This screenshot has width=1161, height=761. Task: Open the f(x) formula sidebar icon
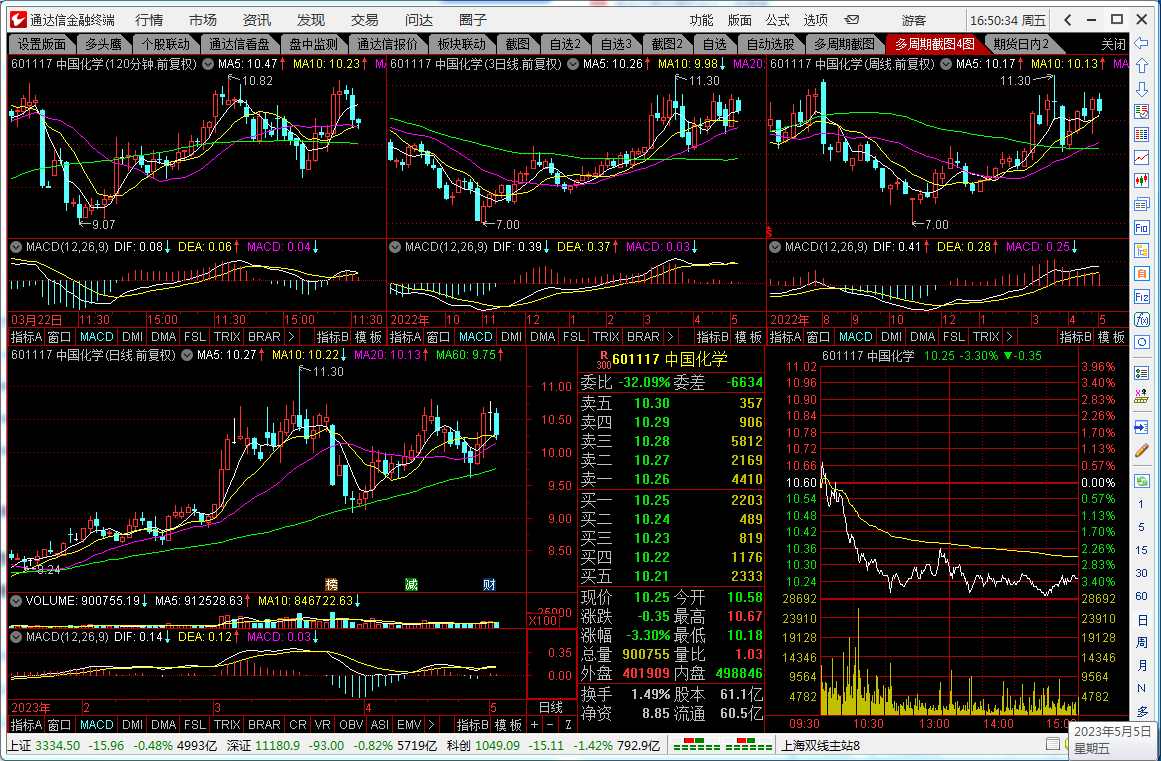(x=1141, y=320)
